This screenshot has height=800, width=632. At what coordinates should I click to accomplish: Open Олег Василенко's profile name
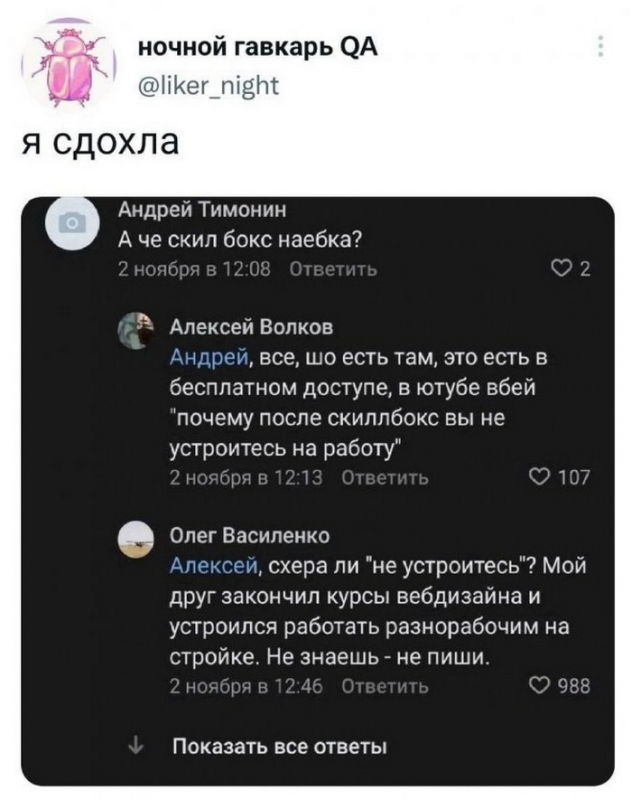[252, 536]
